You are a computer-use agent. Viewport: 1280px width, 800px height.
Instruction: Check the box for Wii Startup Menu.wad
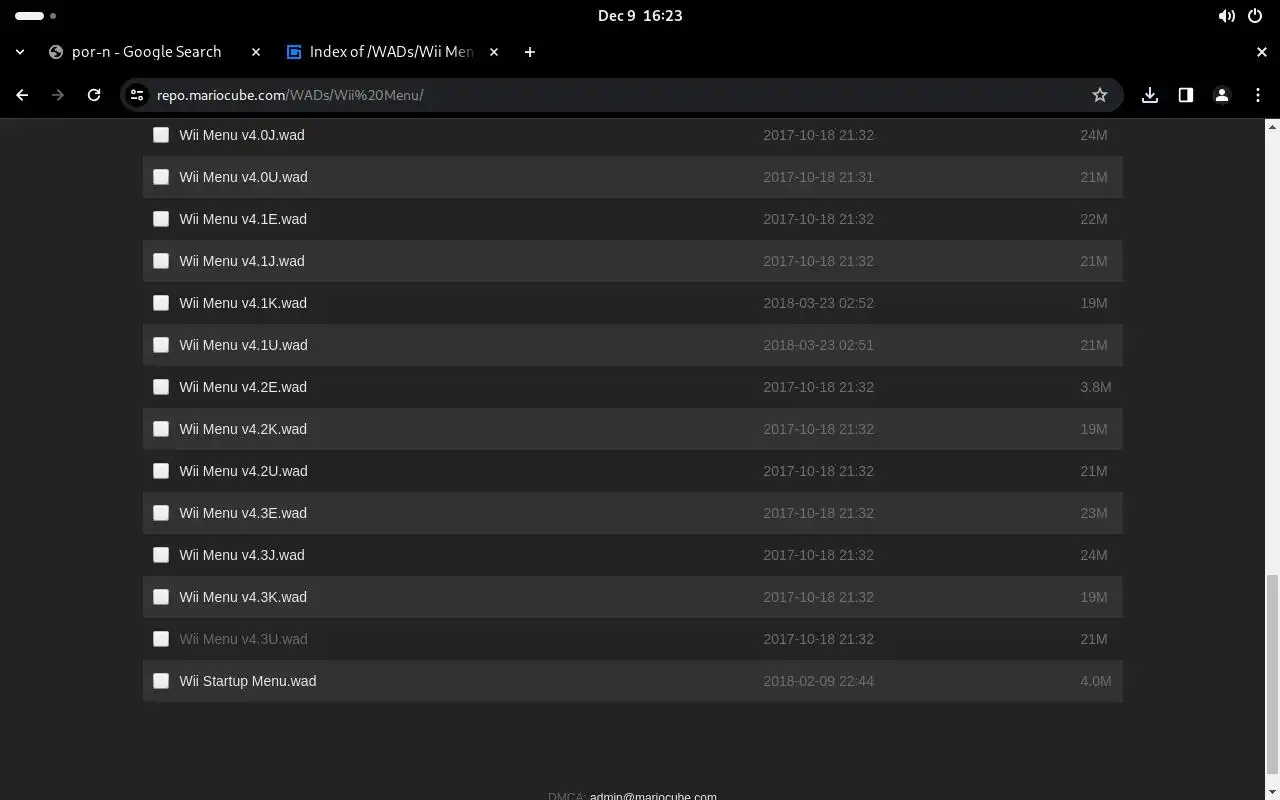161,681
